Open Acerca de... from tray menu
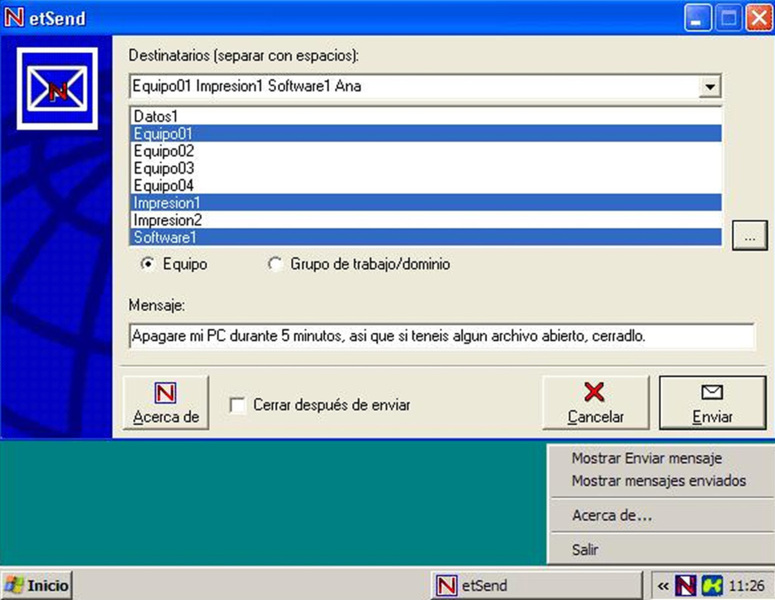Viewport: 775px width, 600px height. pos(612,515)
